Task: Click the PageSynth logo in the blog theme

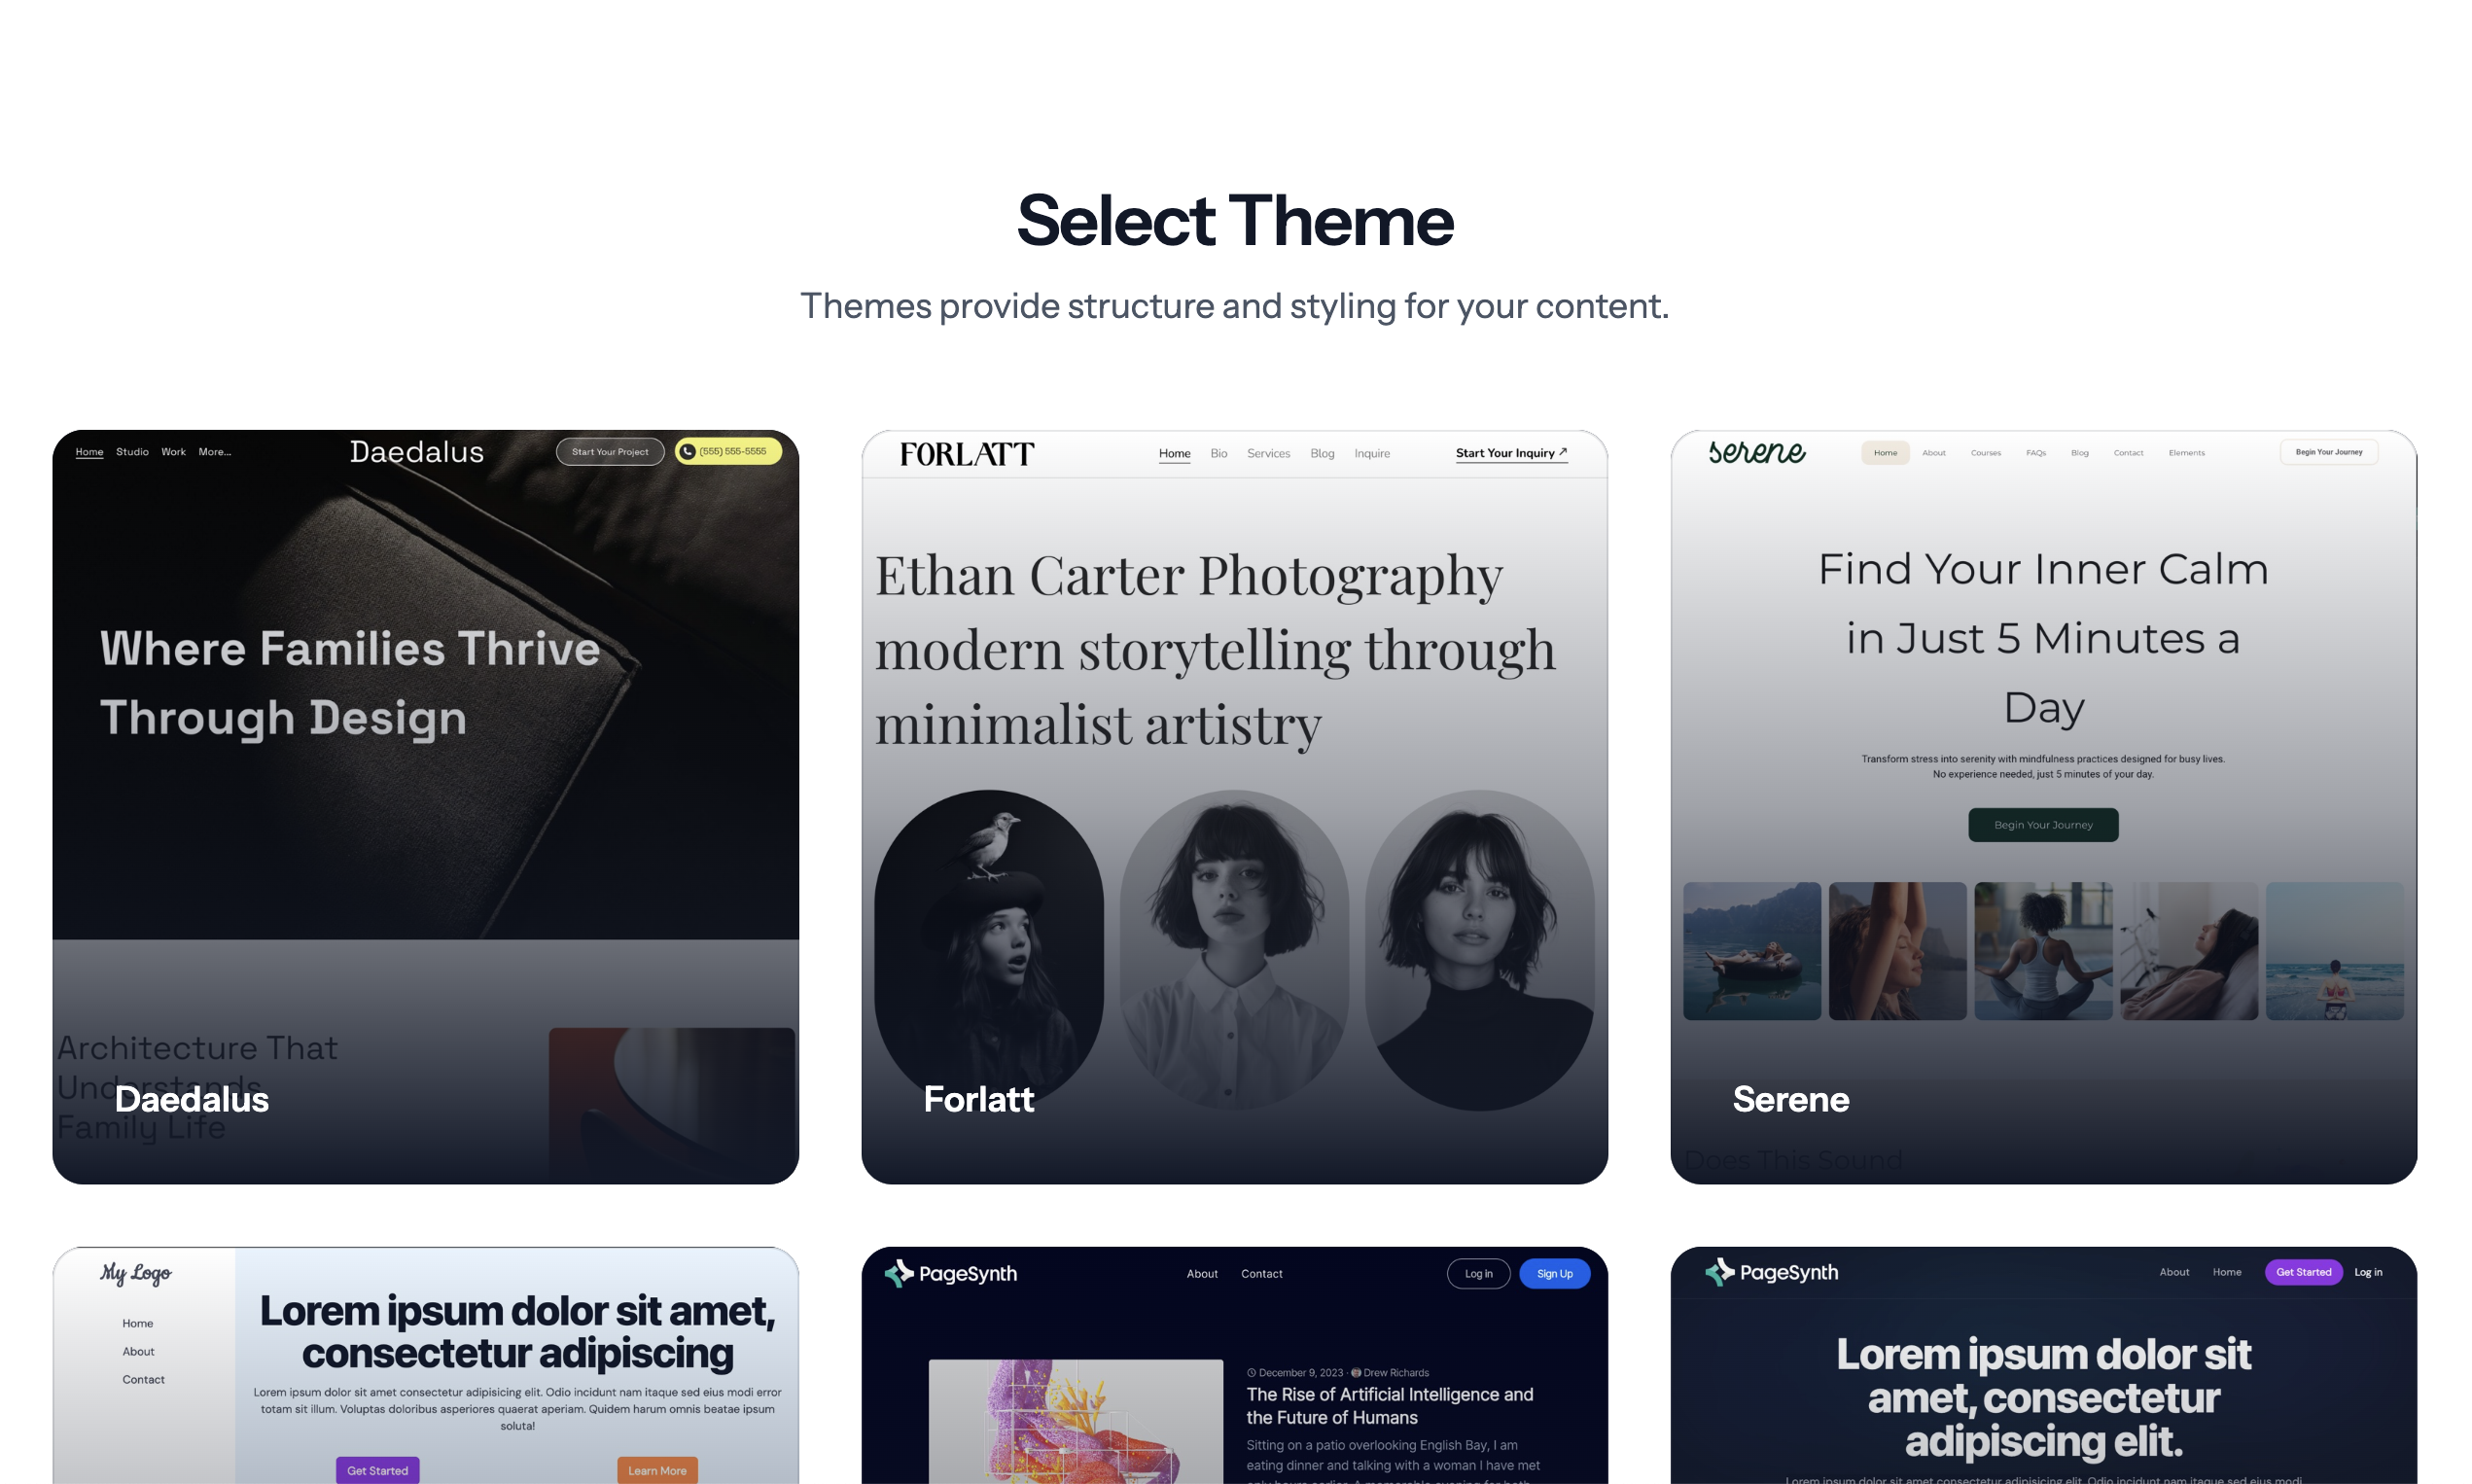Action: pos(950,1273)
